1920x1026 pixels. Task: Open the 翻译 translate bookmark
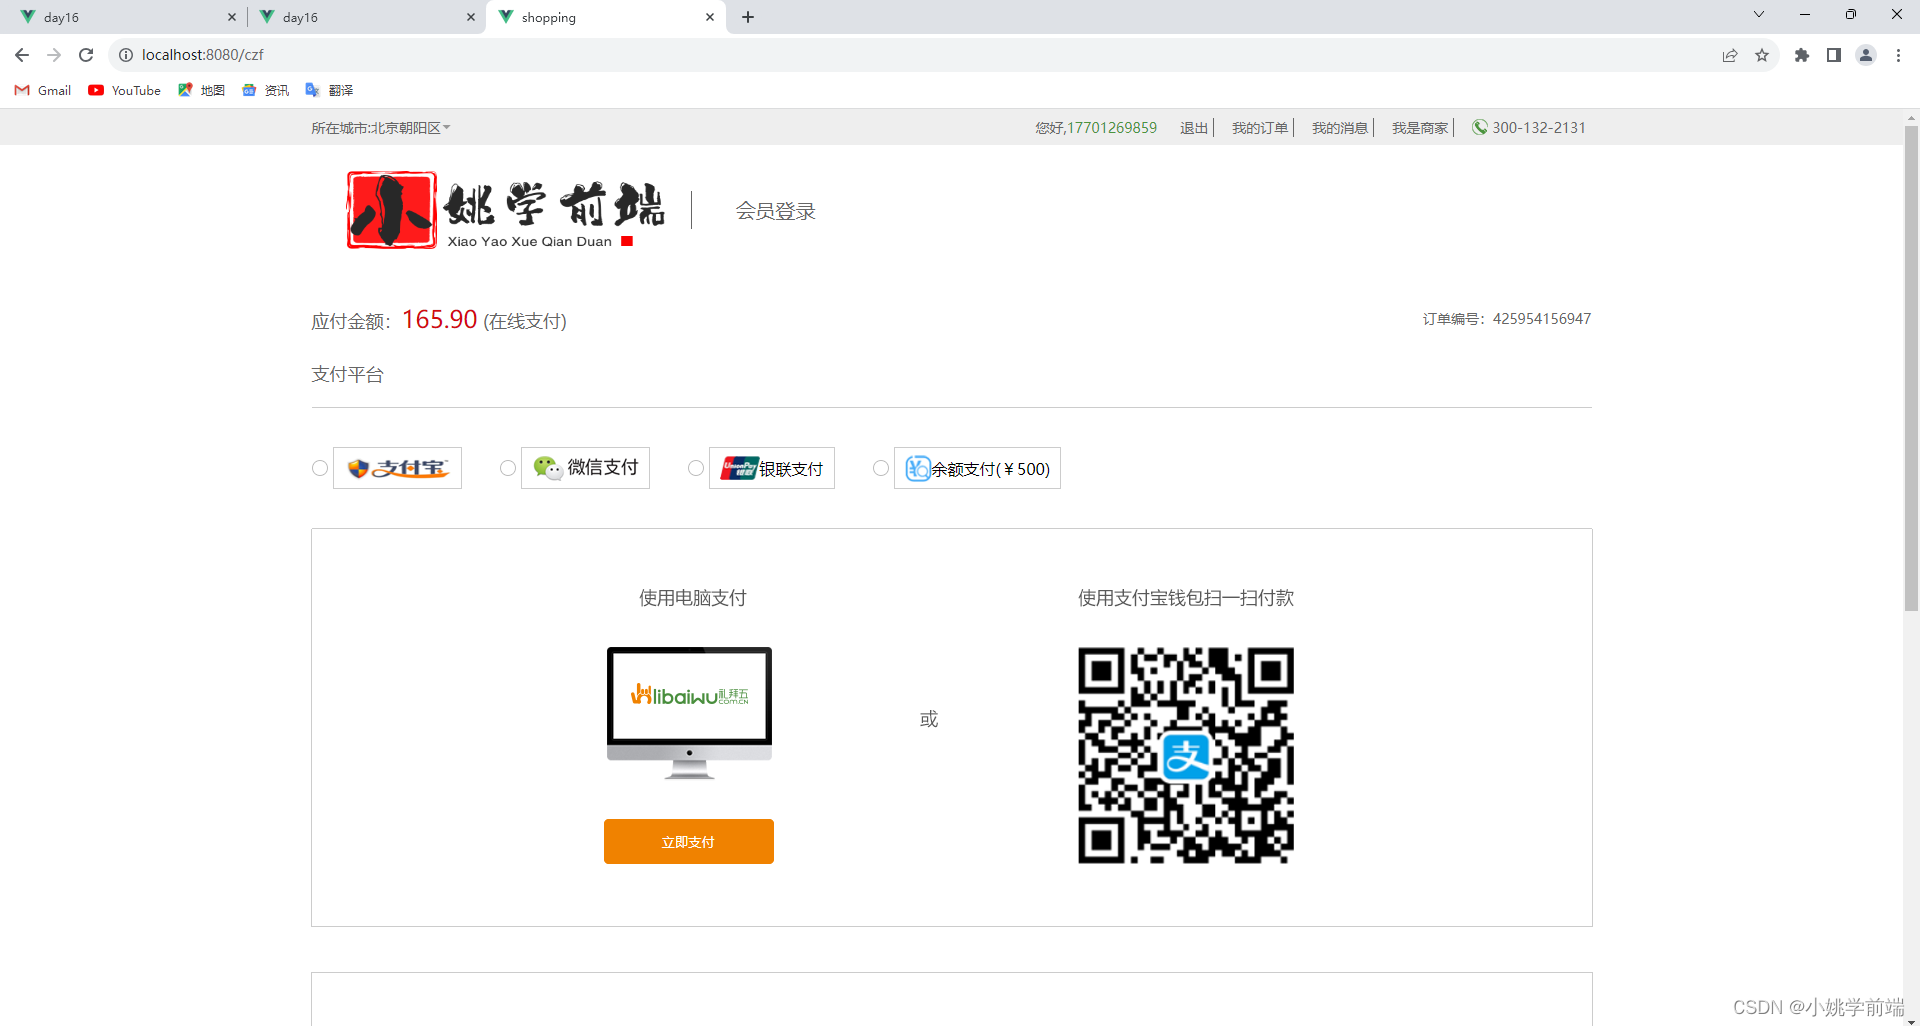pos(329,90)
